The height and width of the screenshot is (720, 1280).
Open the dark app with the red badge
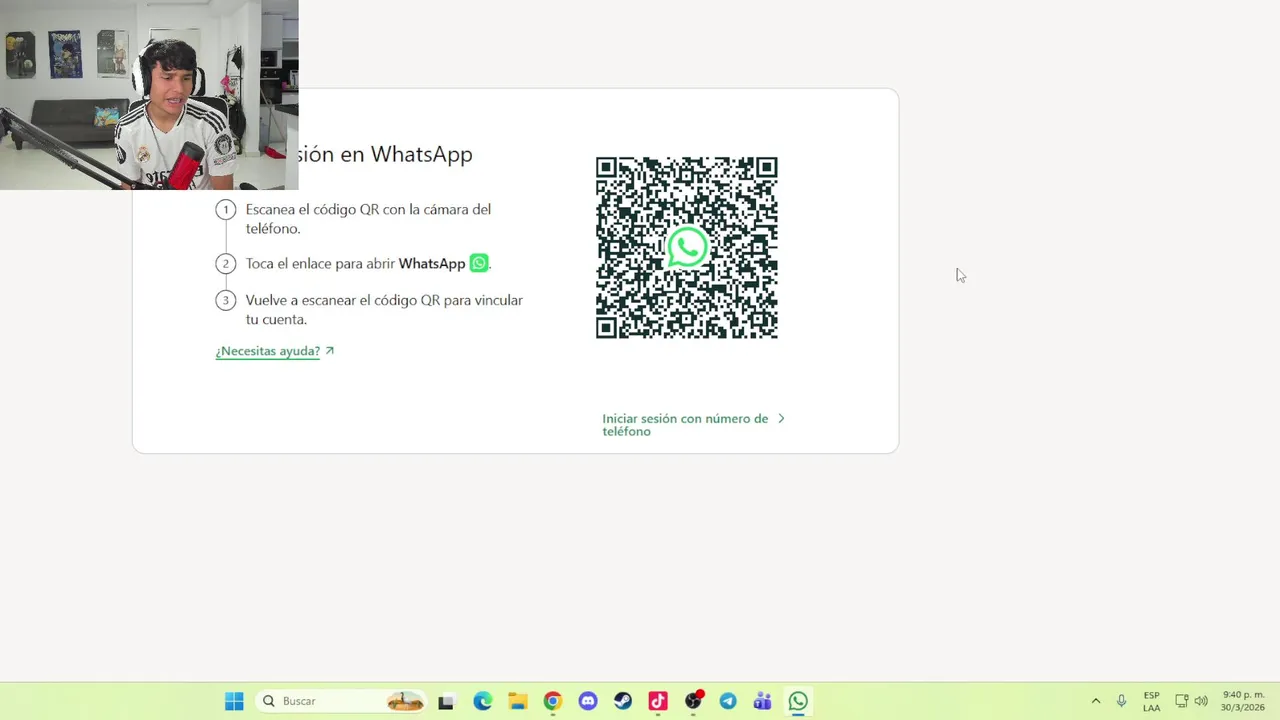[693, 701]
